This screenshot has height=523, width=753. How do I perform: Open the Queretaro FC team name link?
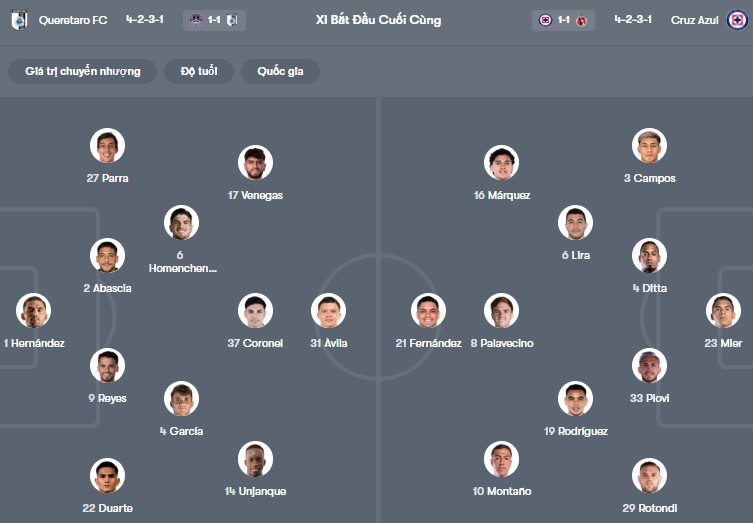point(70,20)
